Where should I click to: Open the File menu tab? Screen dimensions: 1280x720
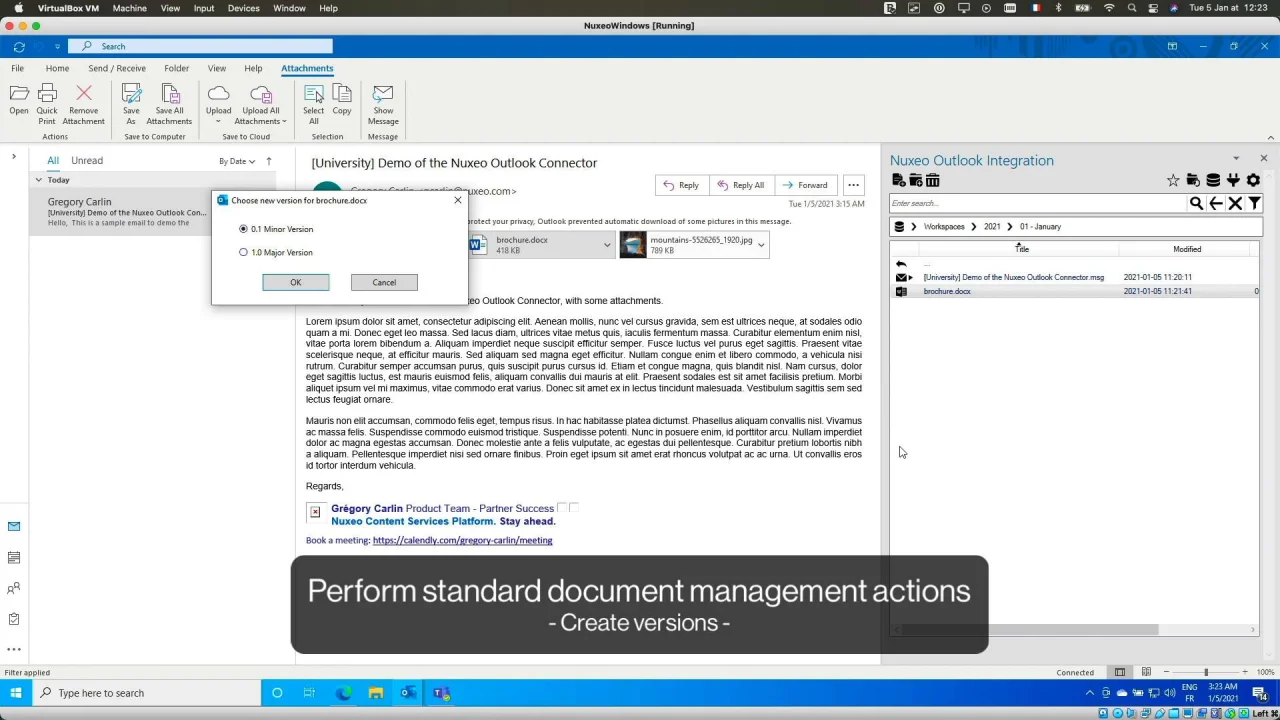point(18,68)
